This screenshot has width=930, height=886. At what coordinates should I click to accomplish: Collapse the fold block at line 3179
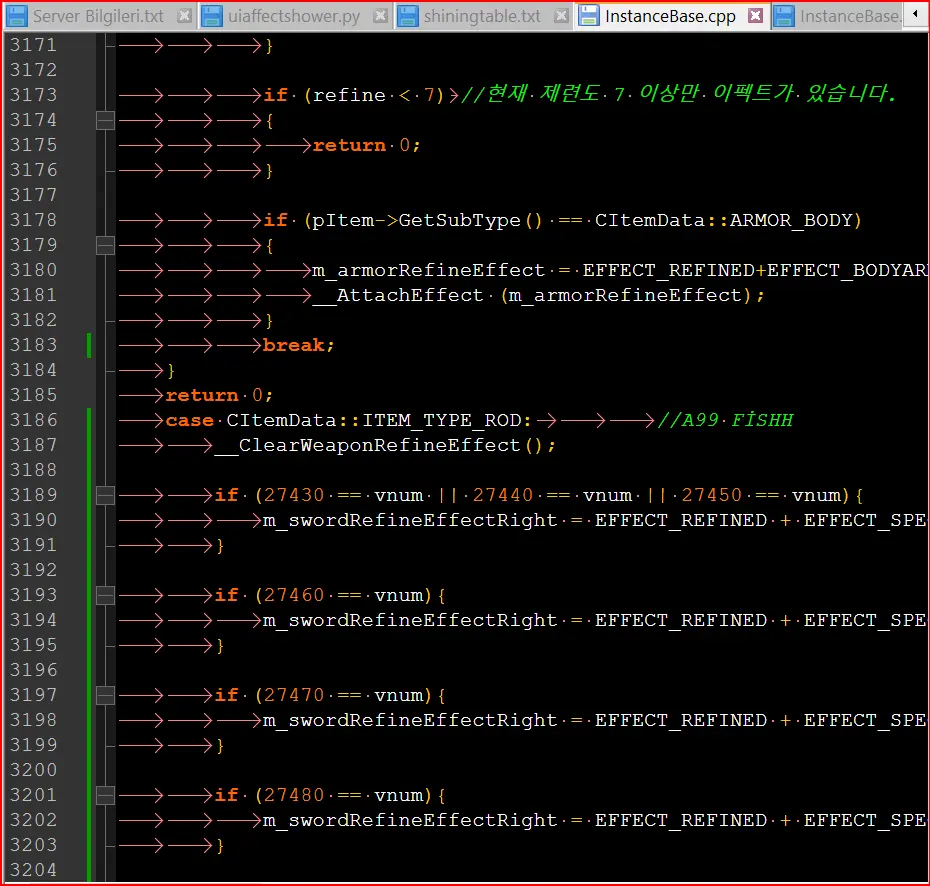coord(105,245)
